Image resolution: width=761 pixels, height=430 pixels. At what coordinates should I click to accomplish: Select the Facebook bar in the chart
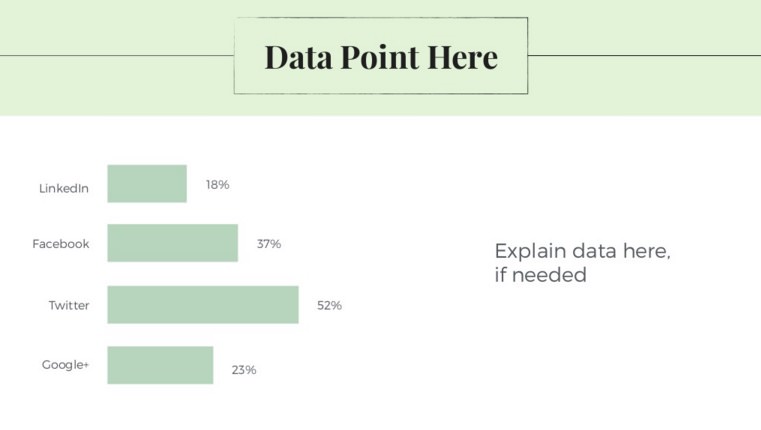173,243
